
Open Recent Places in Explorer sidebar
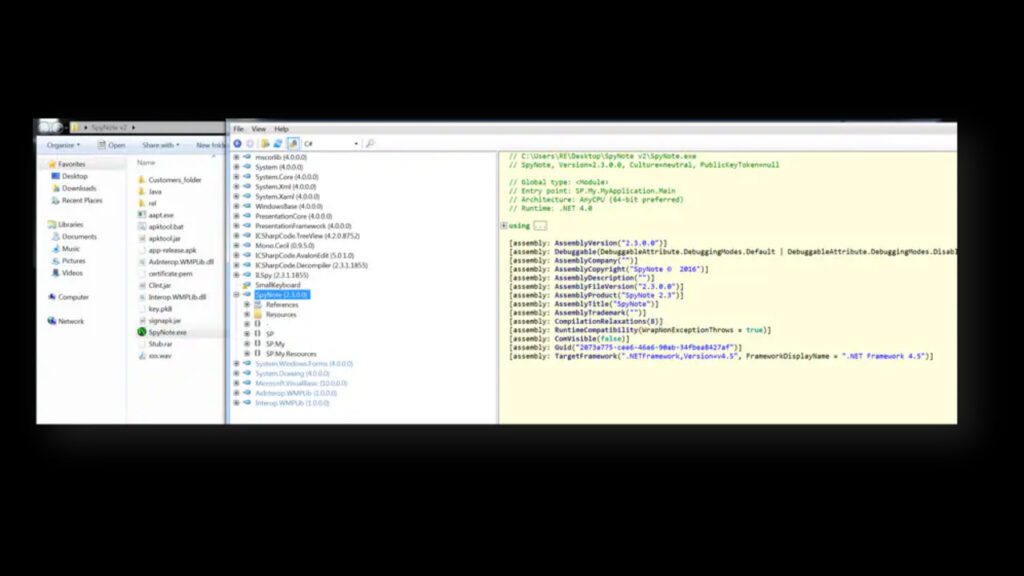[x=82, y=200]
